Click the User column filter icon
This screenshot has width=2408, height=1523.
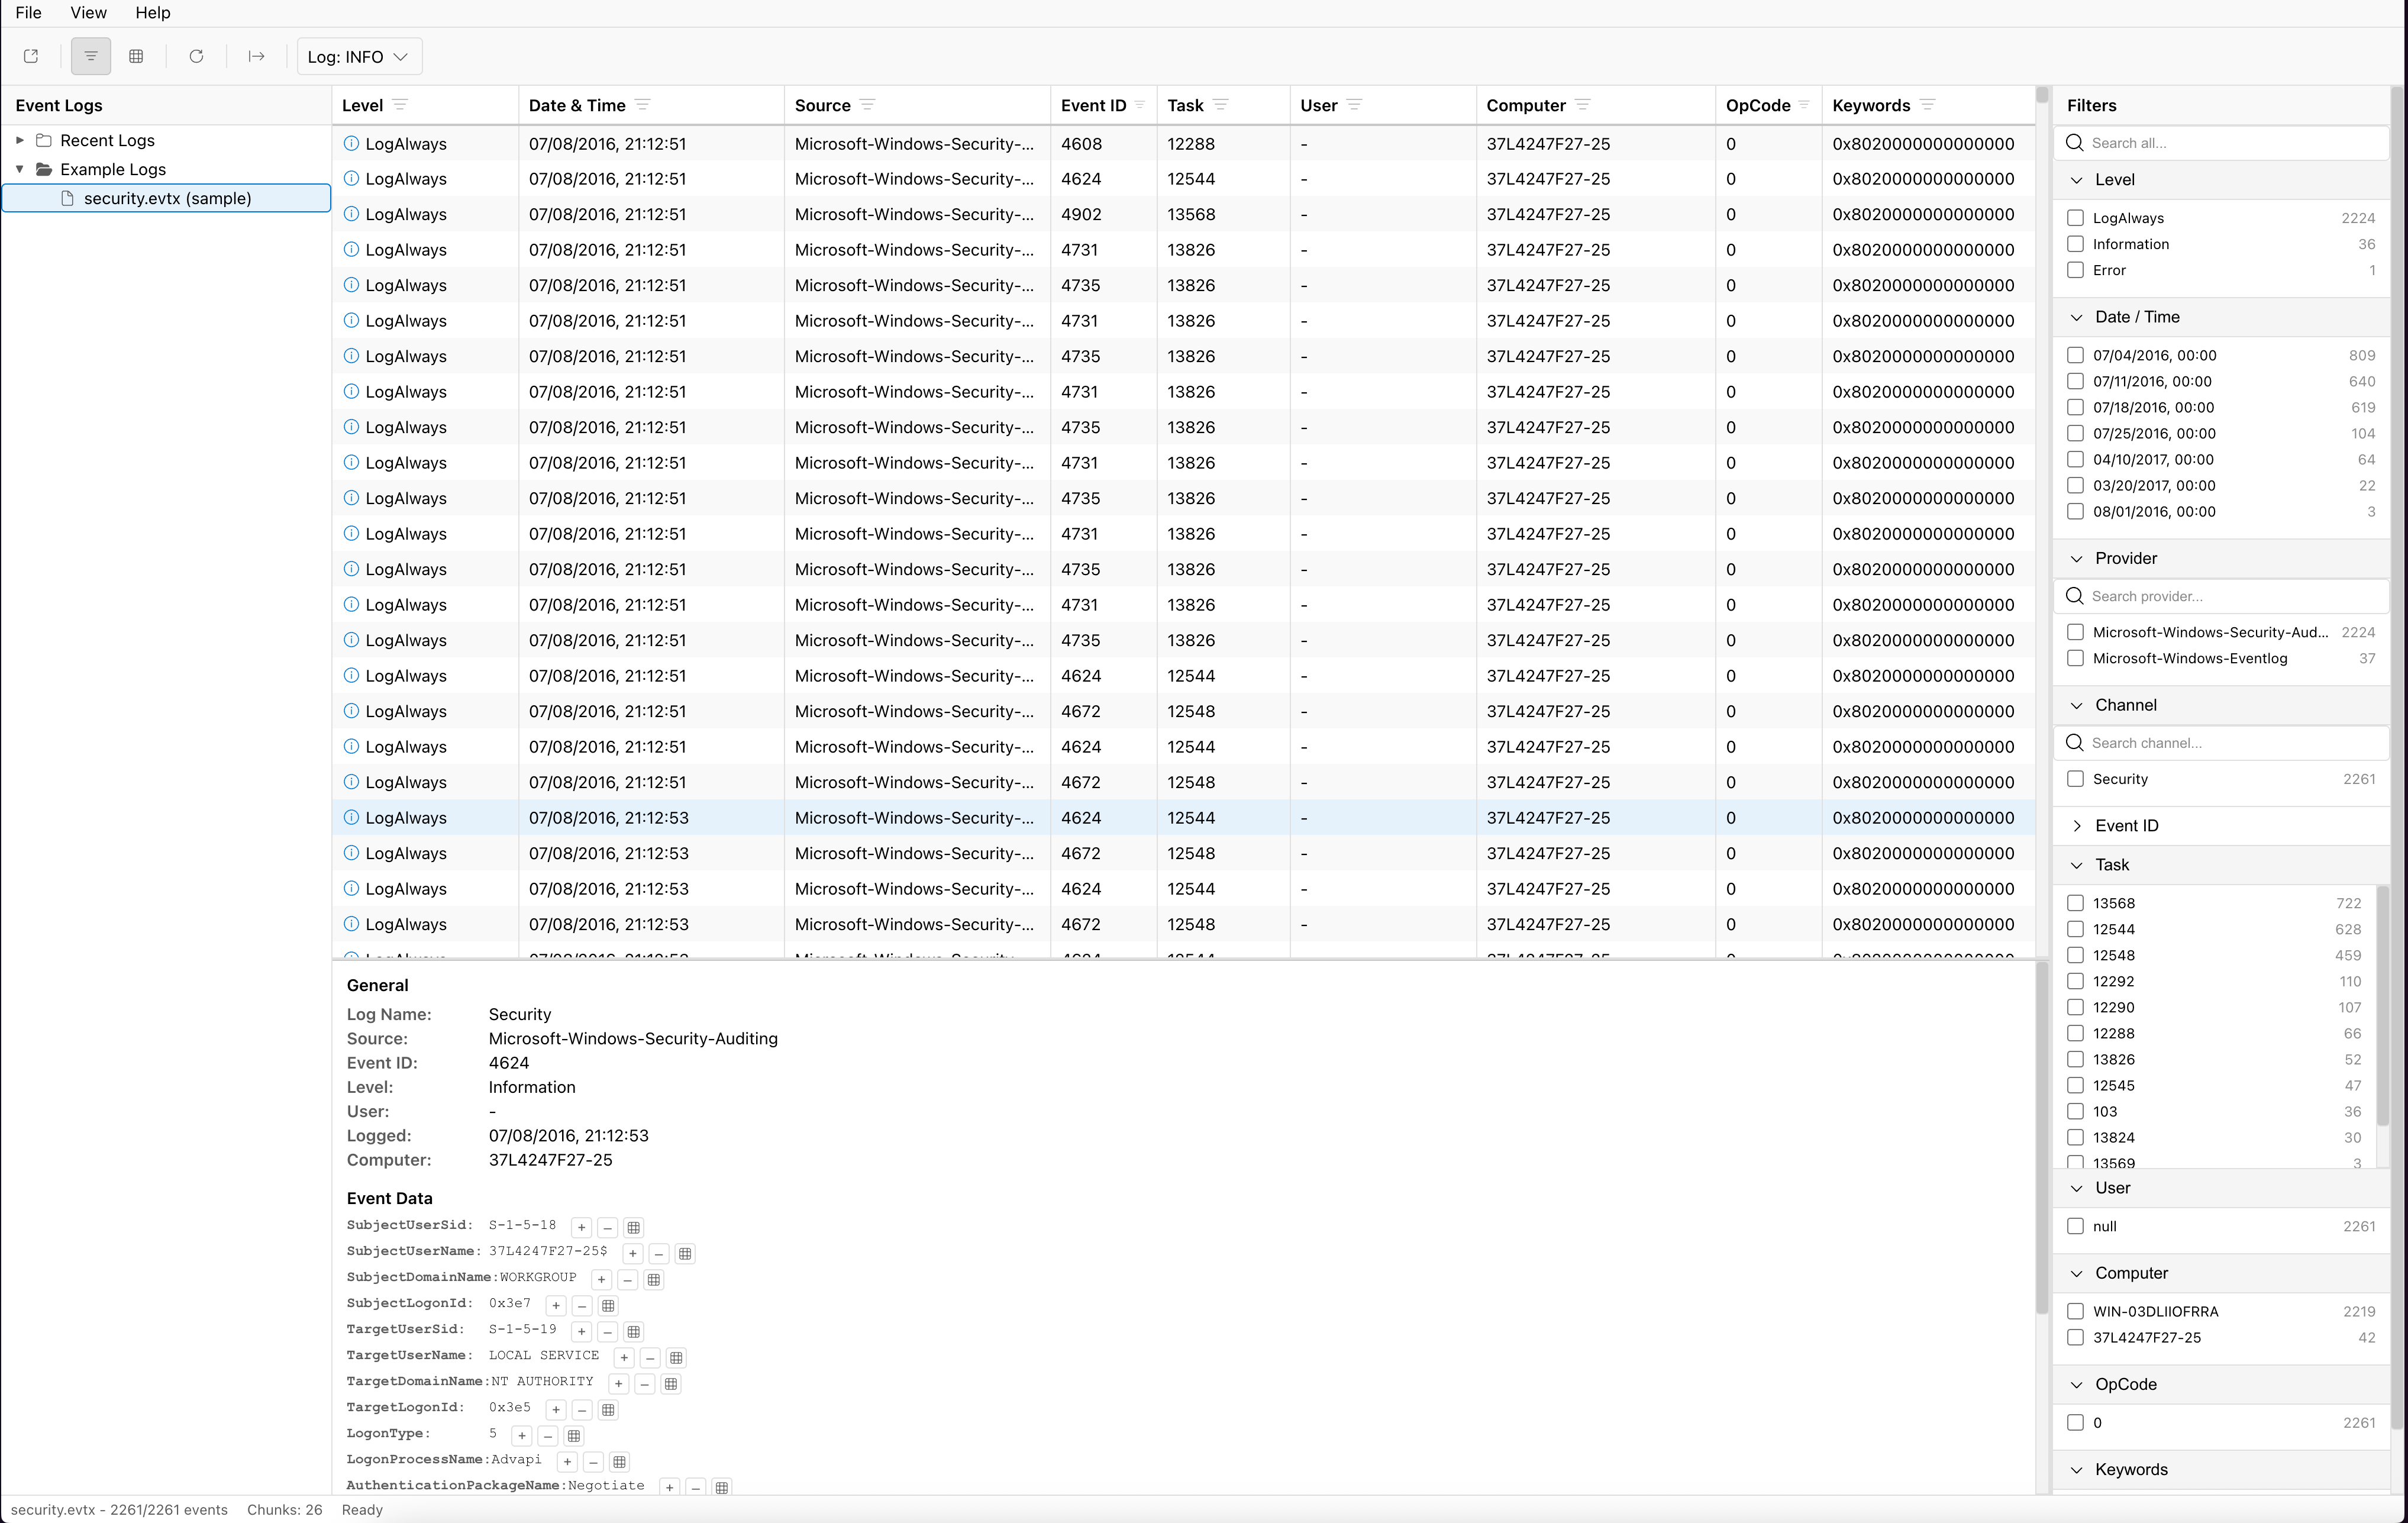pos(1355,105)
